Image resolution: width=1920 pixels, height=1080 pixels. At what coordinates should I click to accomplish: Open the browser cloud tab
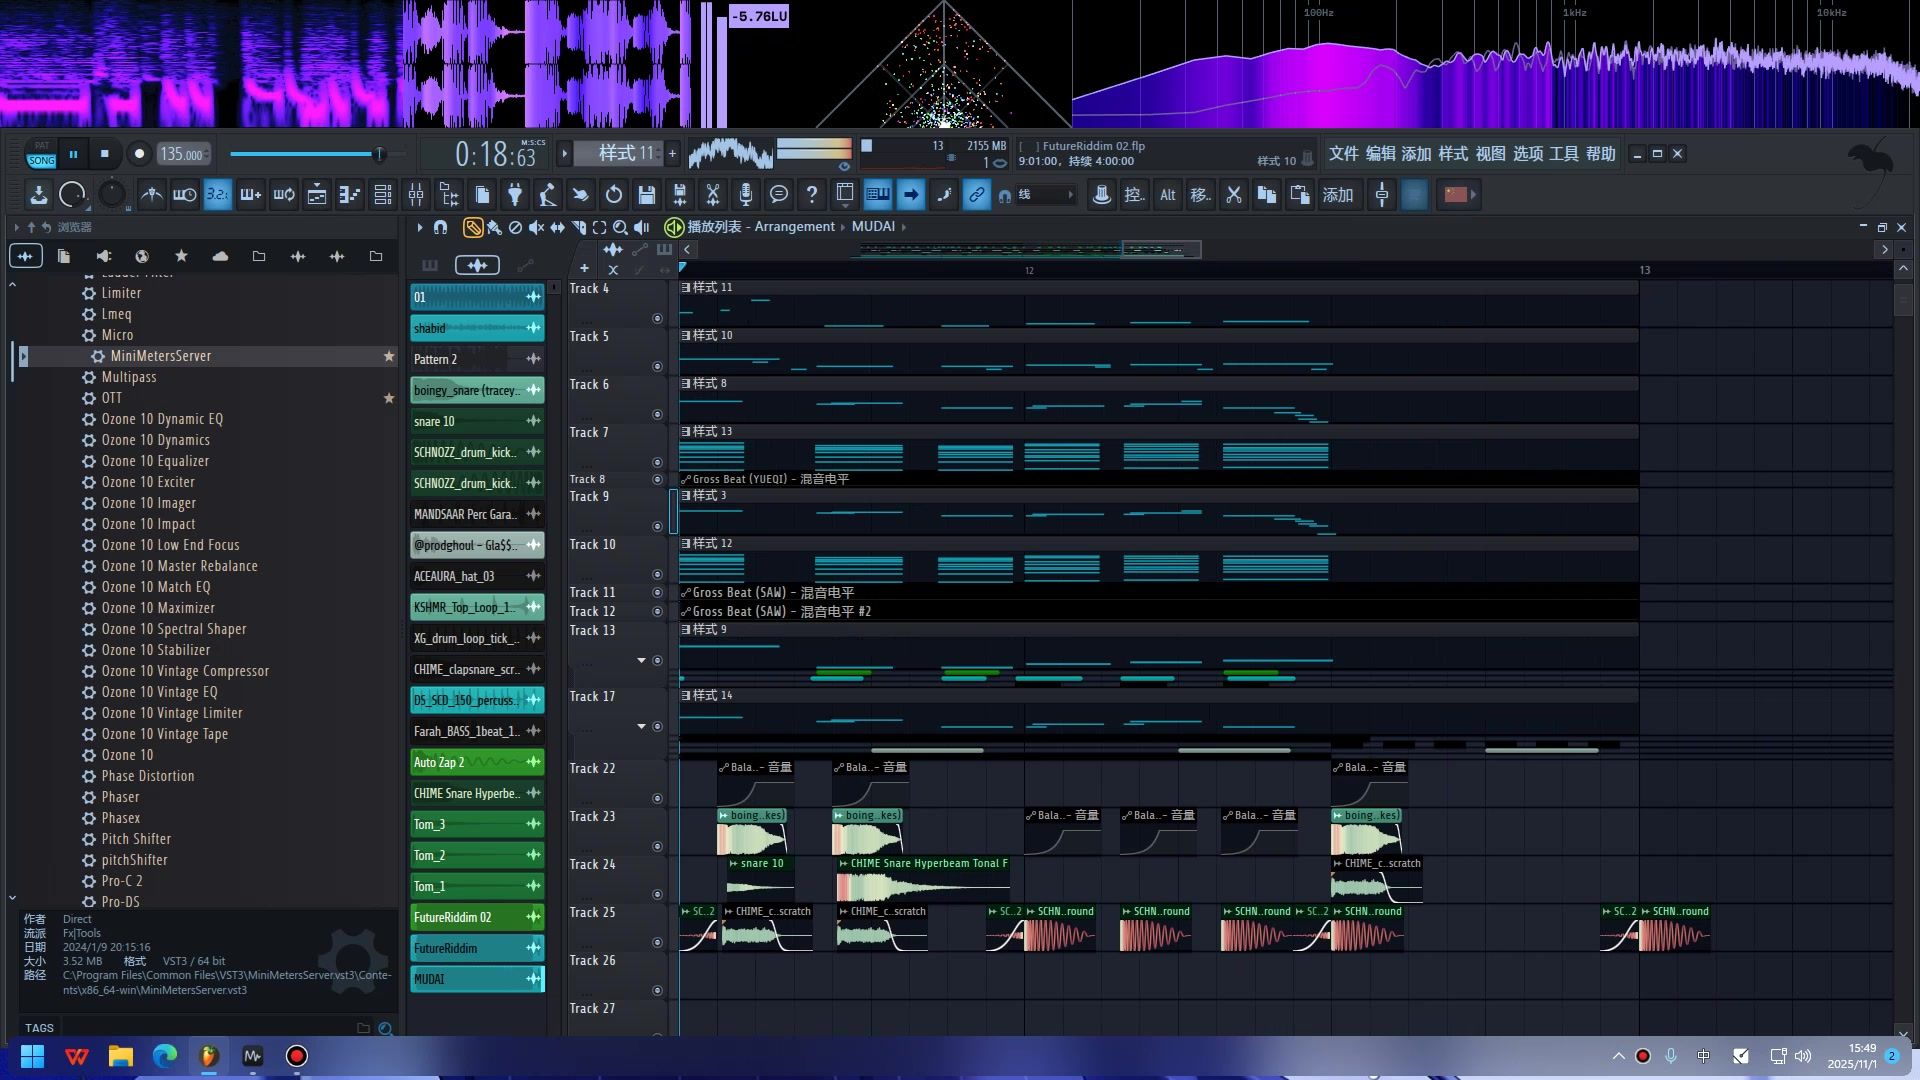(220, 257)
